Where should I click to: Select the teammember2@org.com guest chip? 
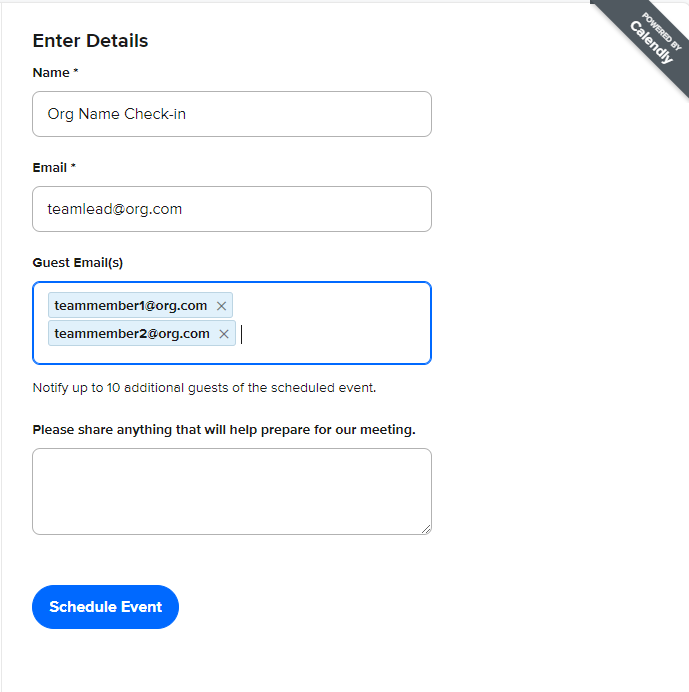(x=142, y=333)
